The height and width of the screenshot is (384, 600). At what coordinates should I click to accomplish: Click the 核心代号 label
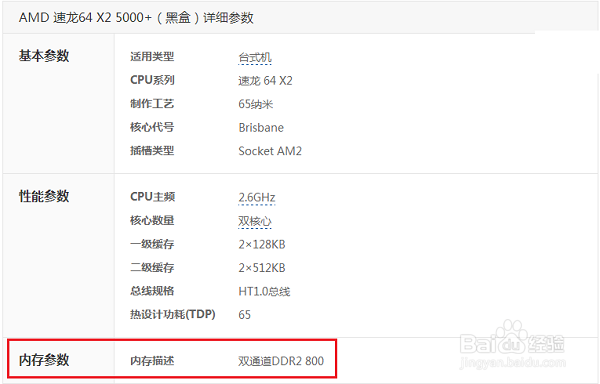click(x=152, y=127)
